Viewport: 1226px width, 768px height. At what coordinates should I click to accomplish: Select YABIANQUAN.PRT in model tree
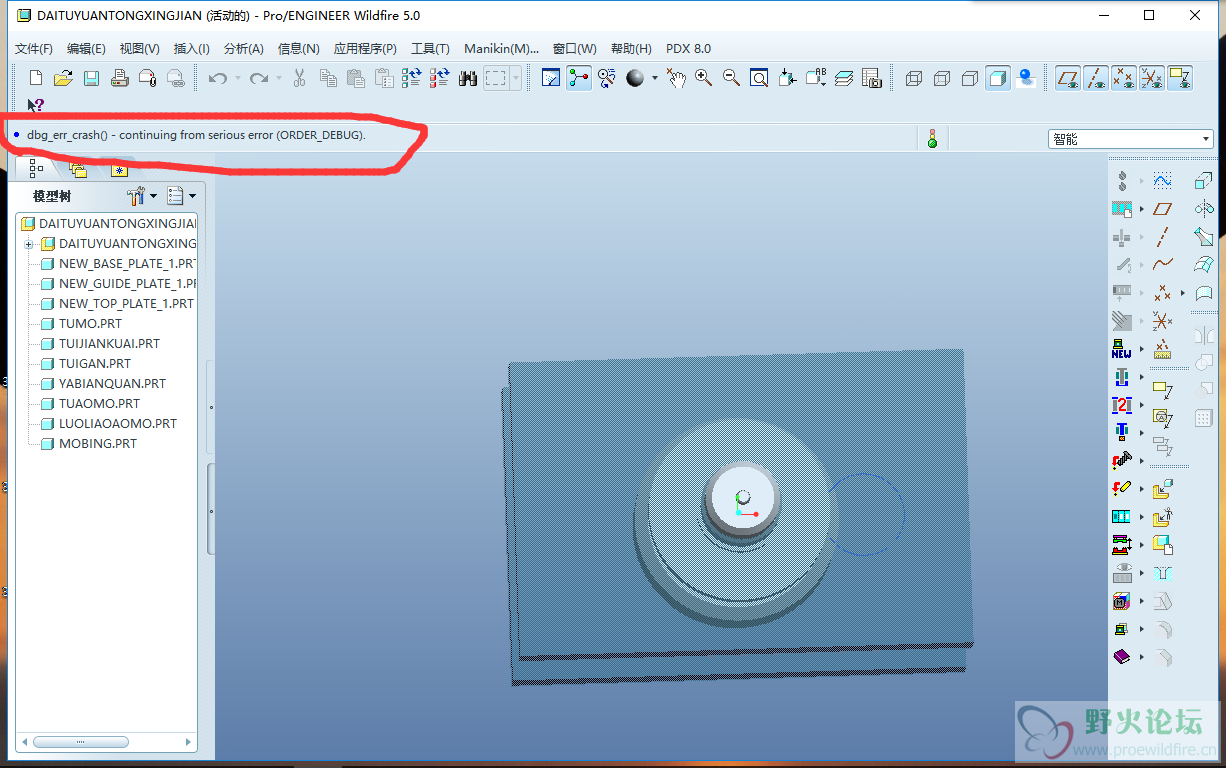point(103,384)
